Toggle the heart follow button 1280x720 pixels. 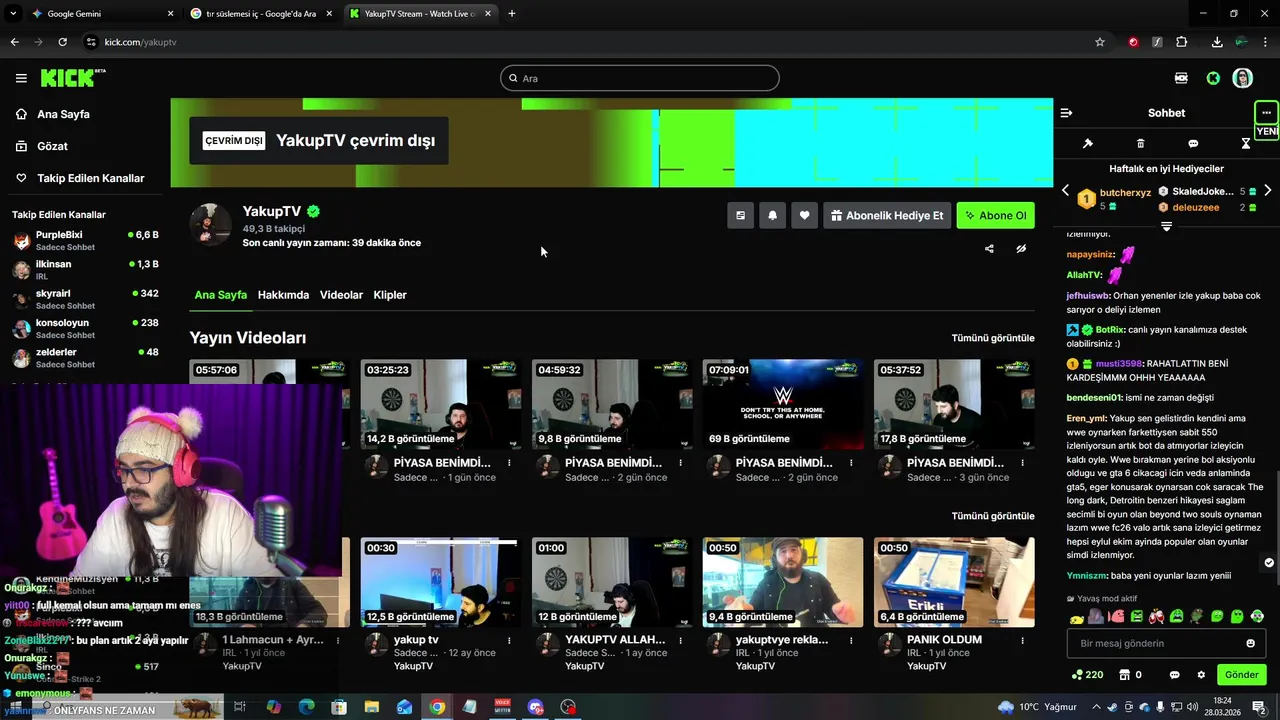[x=805, y=215]
